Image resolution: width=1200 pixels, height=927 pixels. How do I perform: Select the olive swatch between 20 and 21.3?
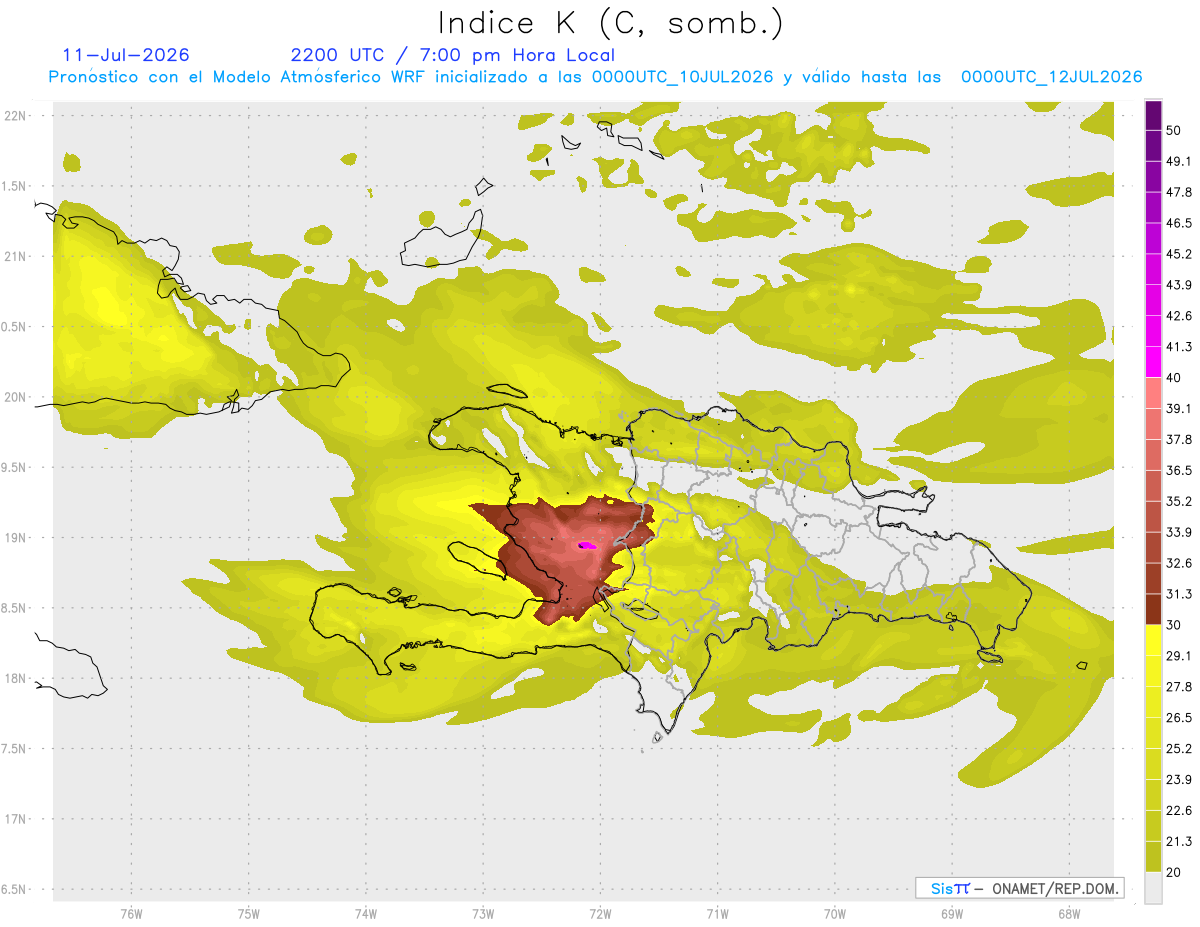tap(1153, 857)
